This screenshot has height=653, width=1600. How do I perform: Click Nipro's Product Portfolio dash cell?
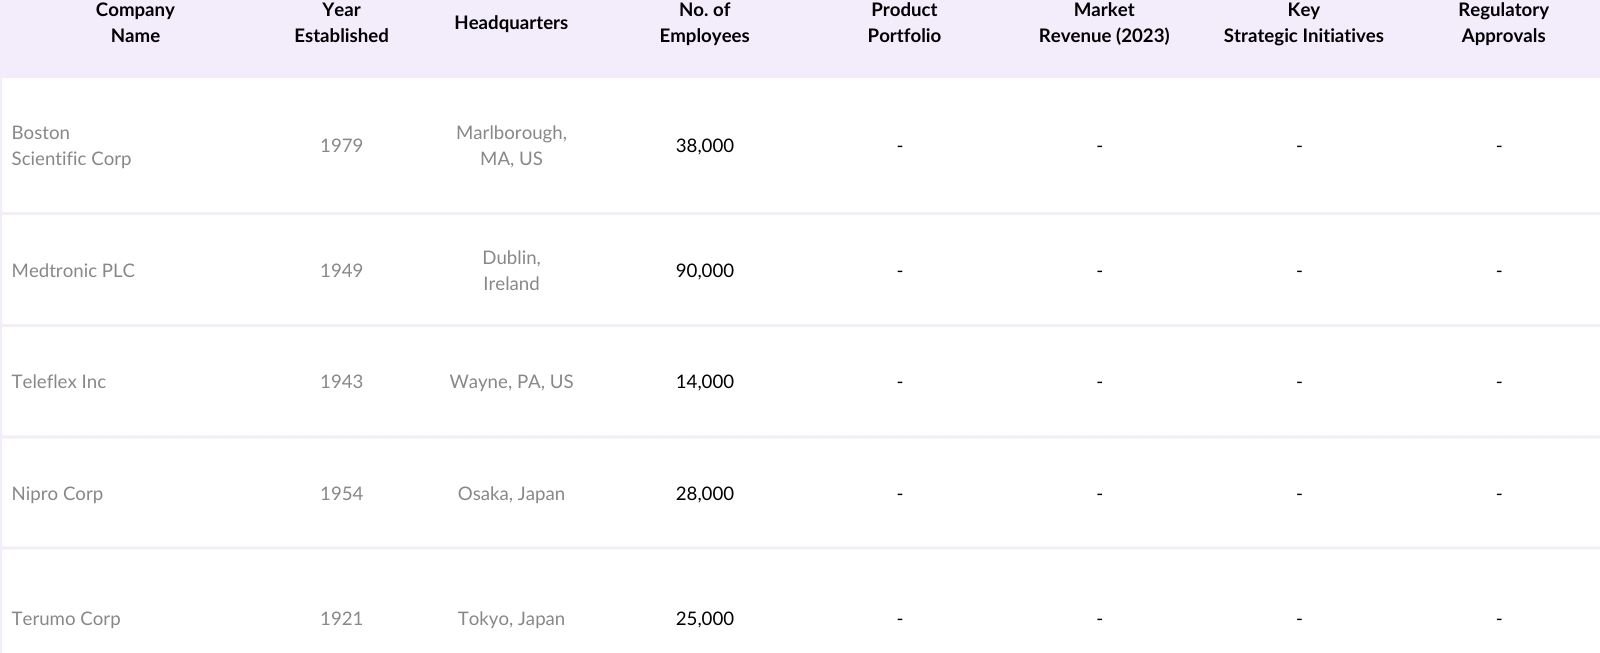tap(900, 494)
